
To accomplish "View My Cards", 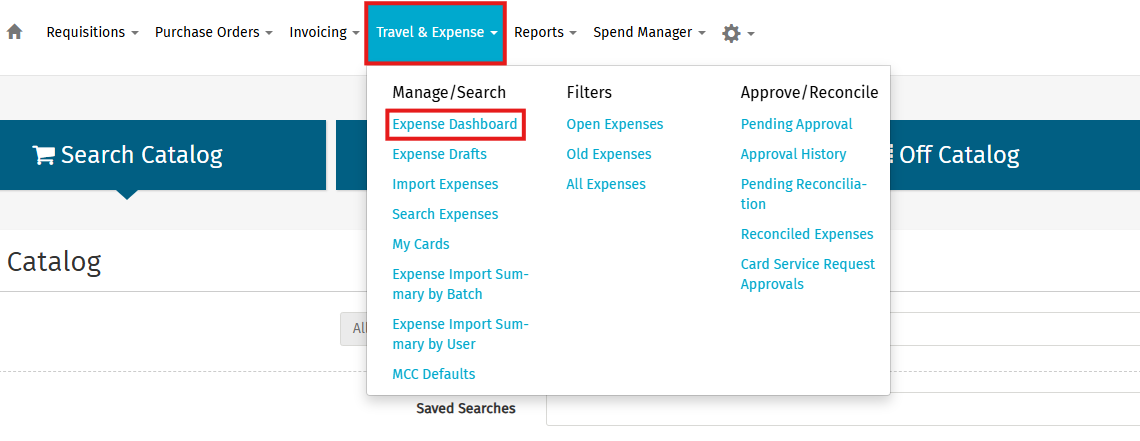I will point(421,244).
